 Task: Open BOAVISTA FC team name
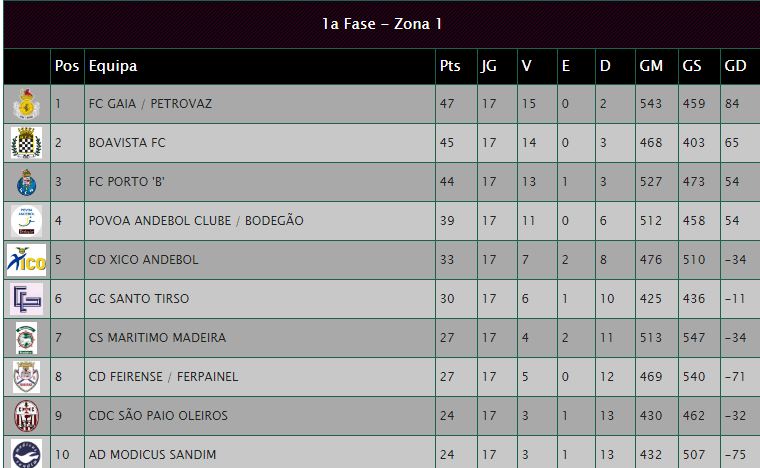[127, 142]
